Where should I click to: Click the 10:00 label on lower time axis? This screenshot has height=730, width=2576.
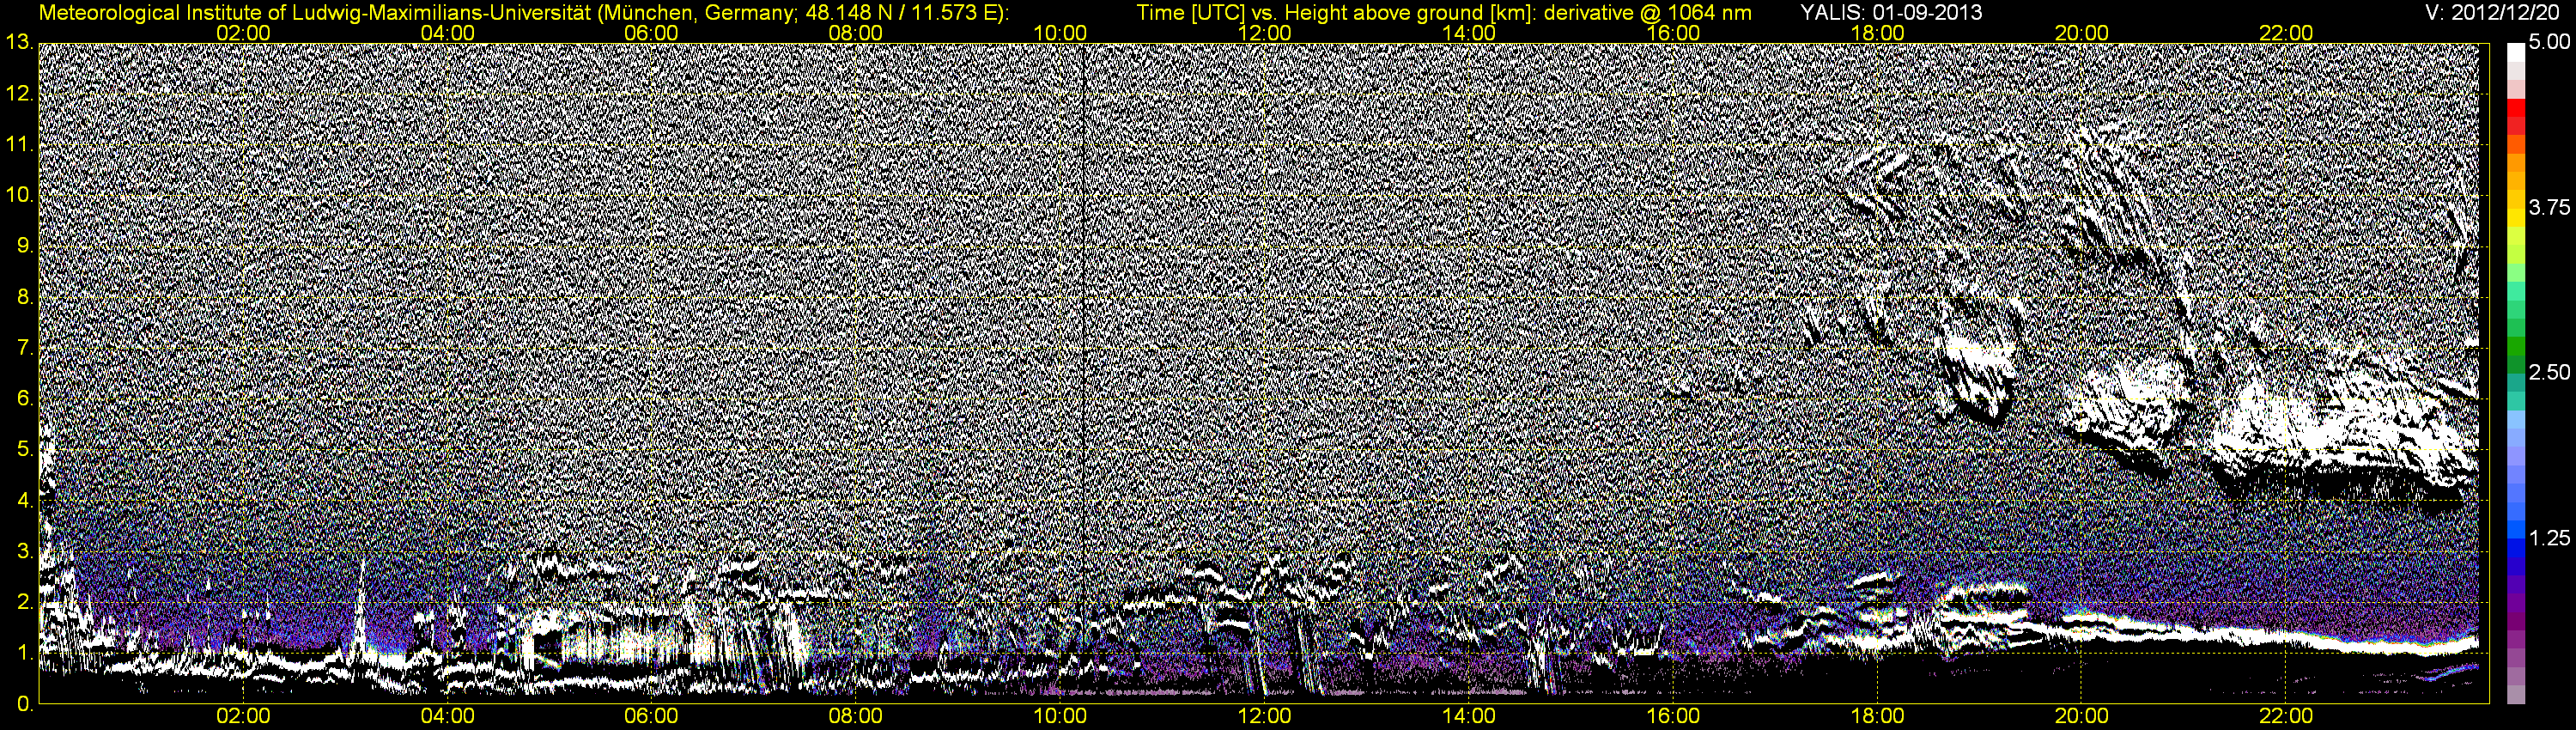pos(1060,717)
